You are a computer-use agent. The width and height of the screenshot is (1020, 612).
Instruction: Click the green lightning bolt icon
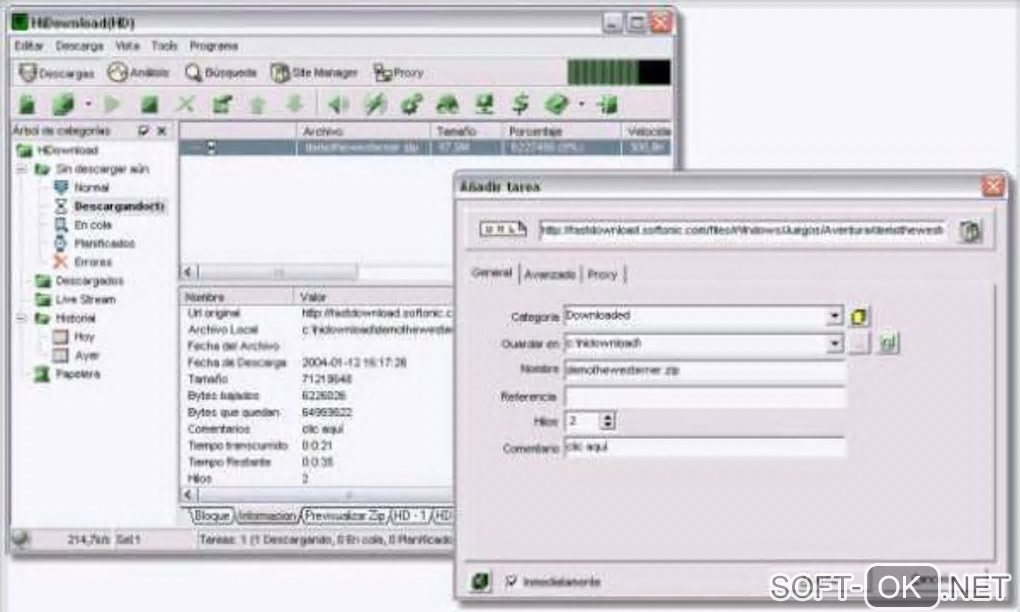point(375,104)
